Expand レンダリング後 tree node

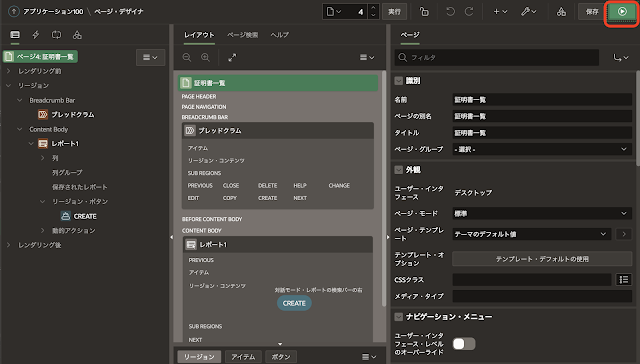tap(9, 245)
